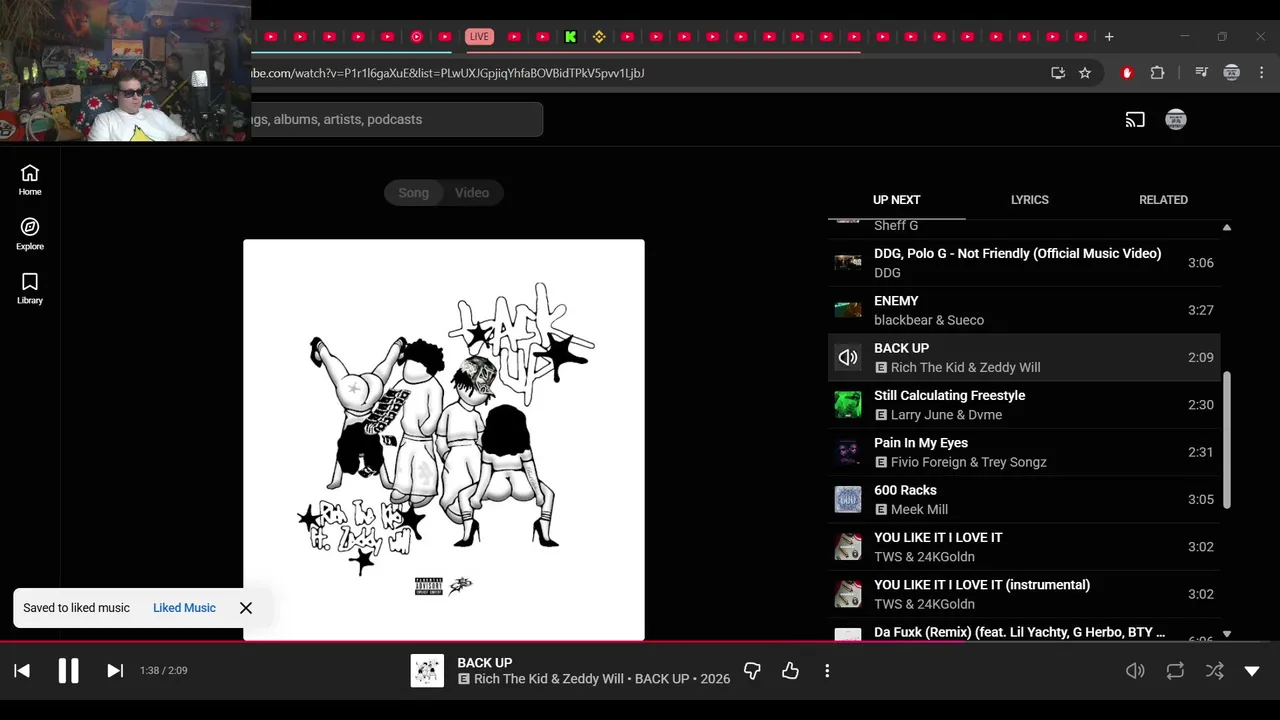Open Liked Music link in toast

coord(184,608)
